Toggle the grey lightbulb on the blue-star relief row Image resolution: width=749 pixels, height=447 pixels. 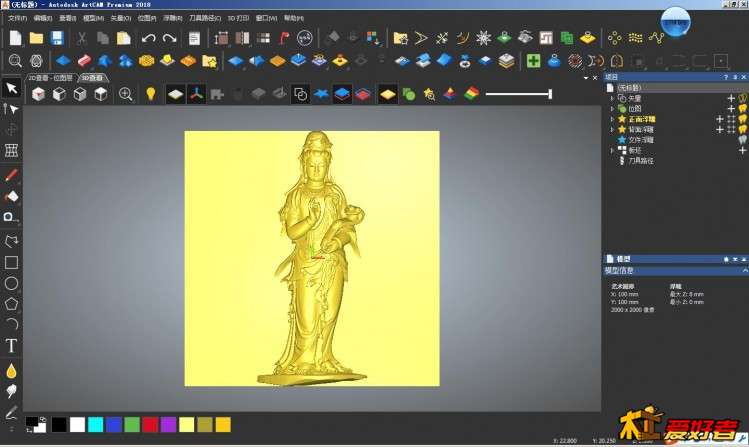tap(742, 140)
